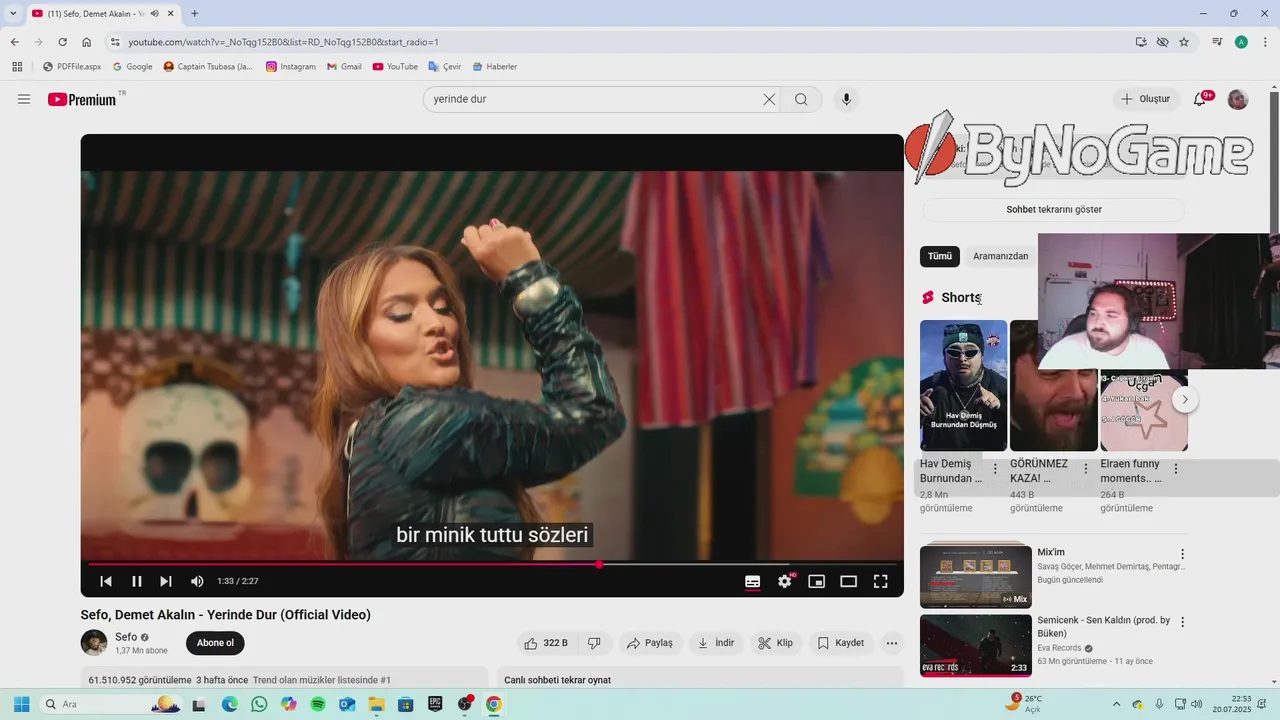Screen dimensions: 1280x720
Task: Save the video with Kaydet
Action: pyautogui.click(x=840, y=643)
